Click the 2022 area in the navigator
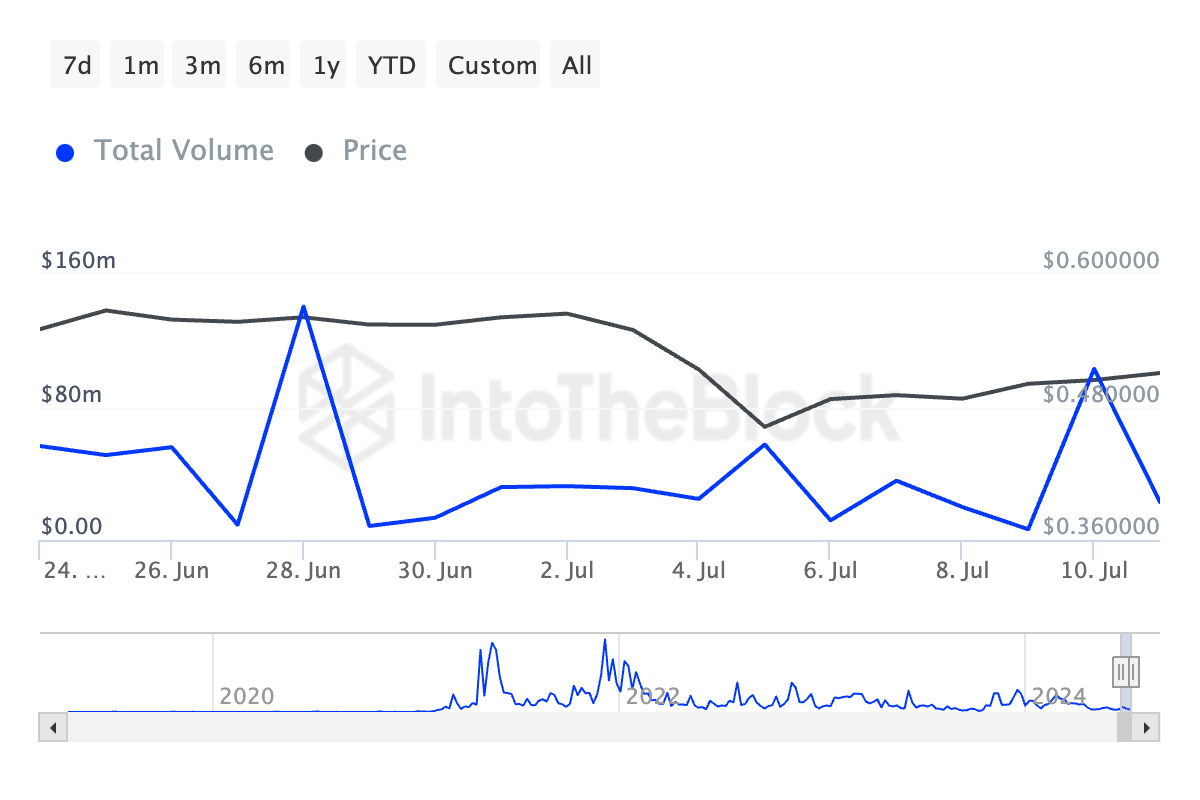The height and width of the screenshot is (800, 1200). [652, 696]
